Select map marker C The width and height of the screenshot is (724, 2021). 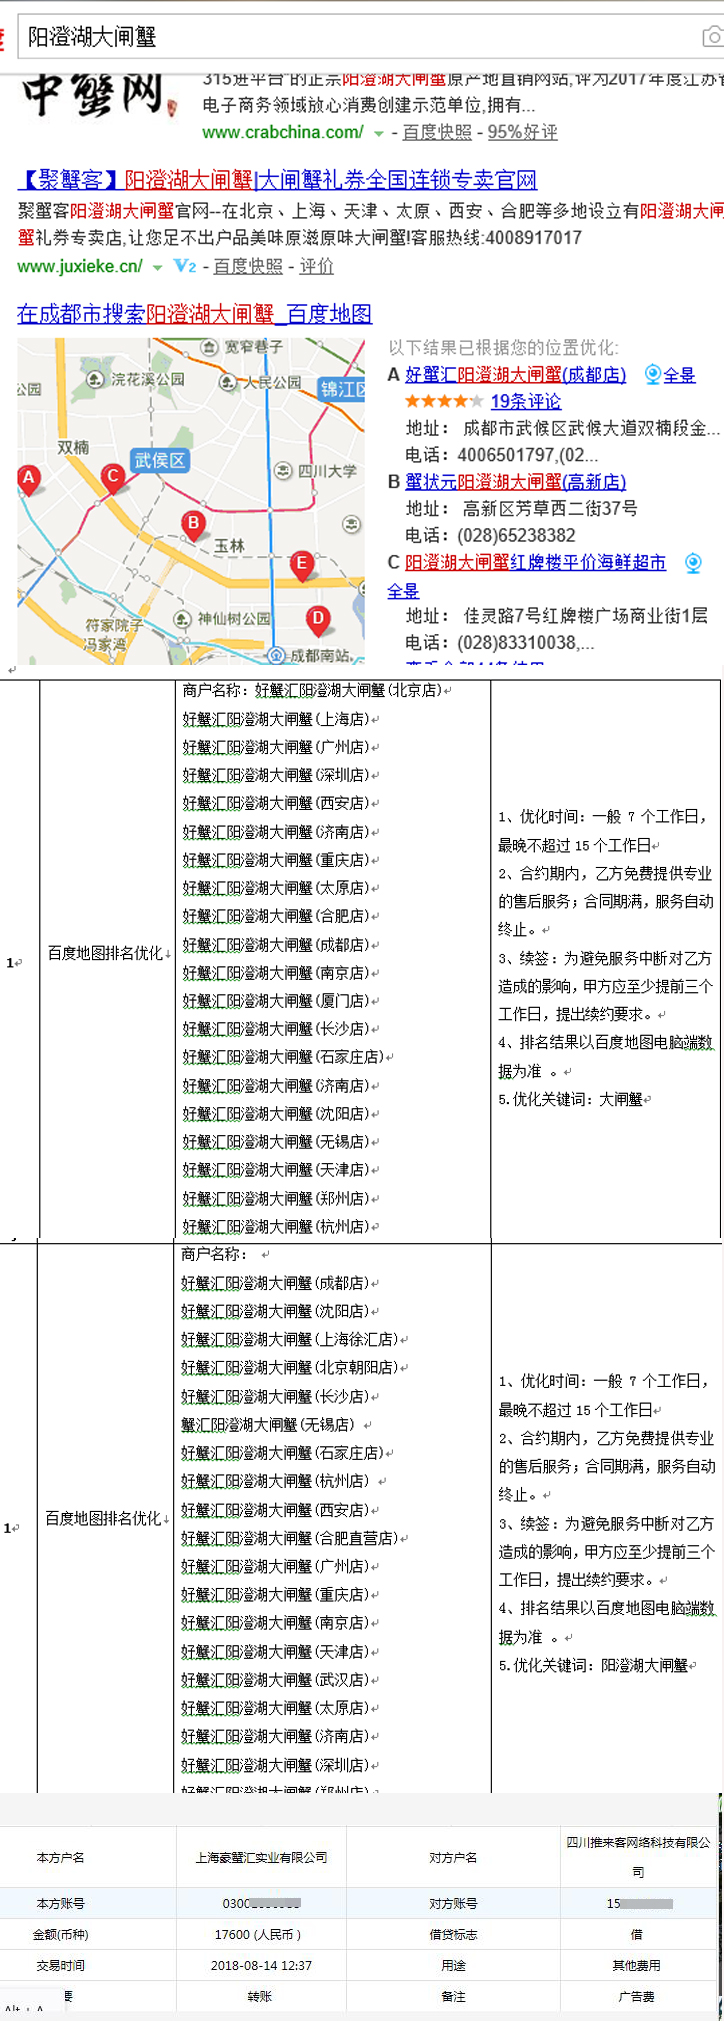pyautogui.click(x=113, y=478)
